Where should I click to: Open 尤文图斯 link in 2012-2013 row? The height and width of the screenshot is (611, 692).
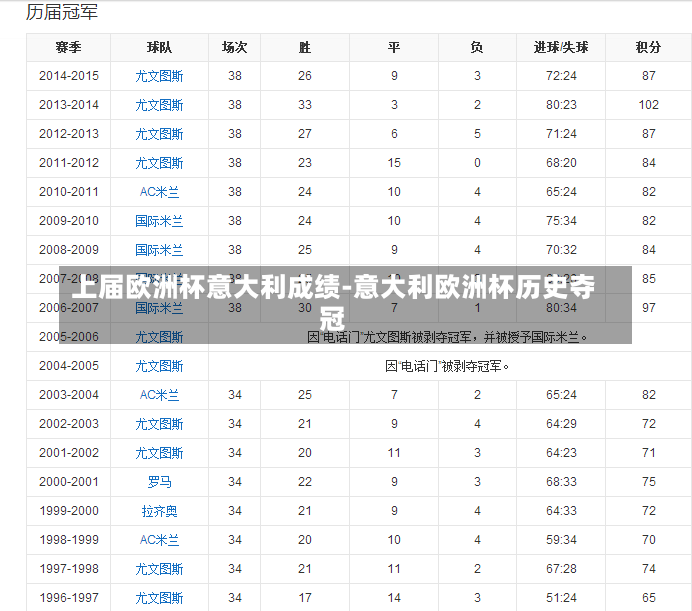(159, 134)
